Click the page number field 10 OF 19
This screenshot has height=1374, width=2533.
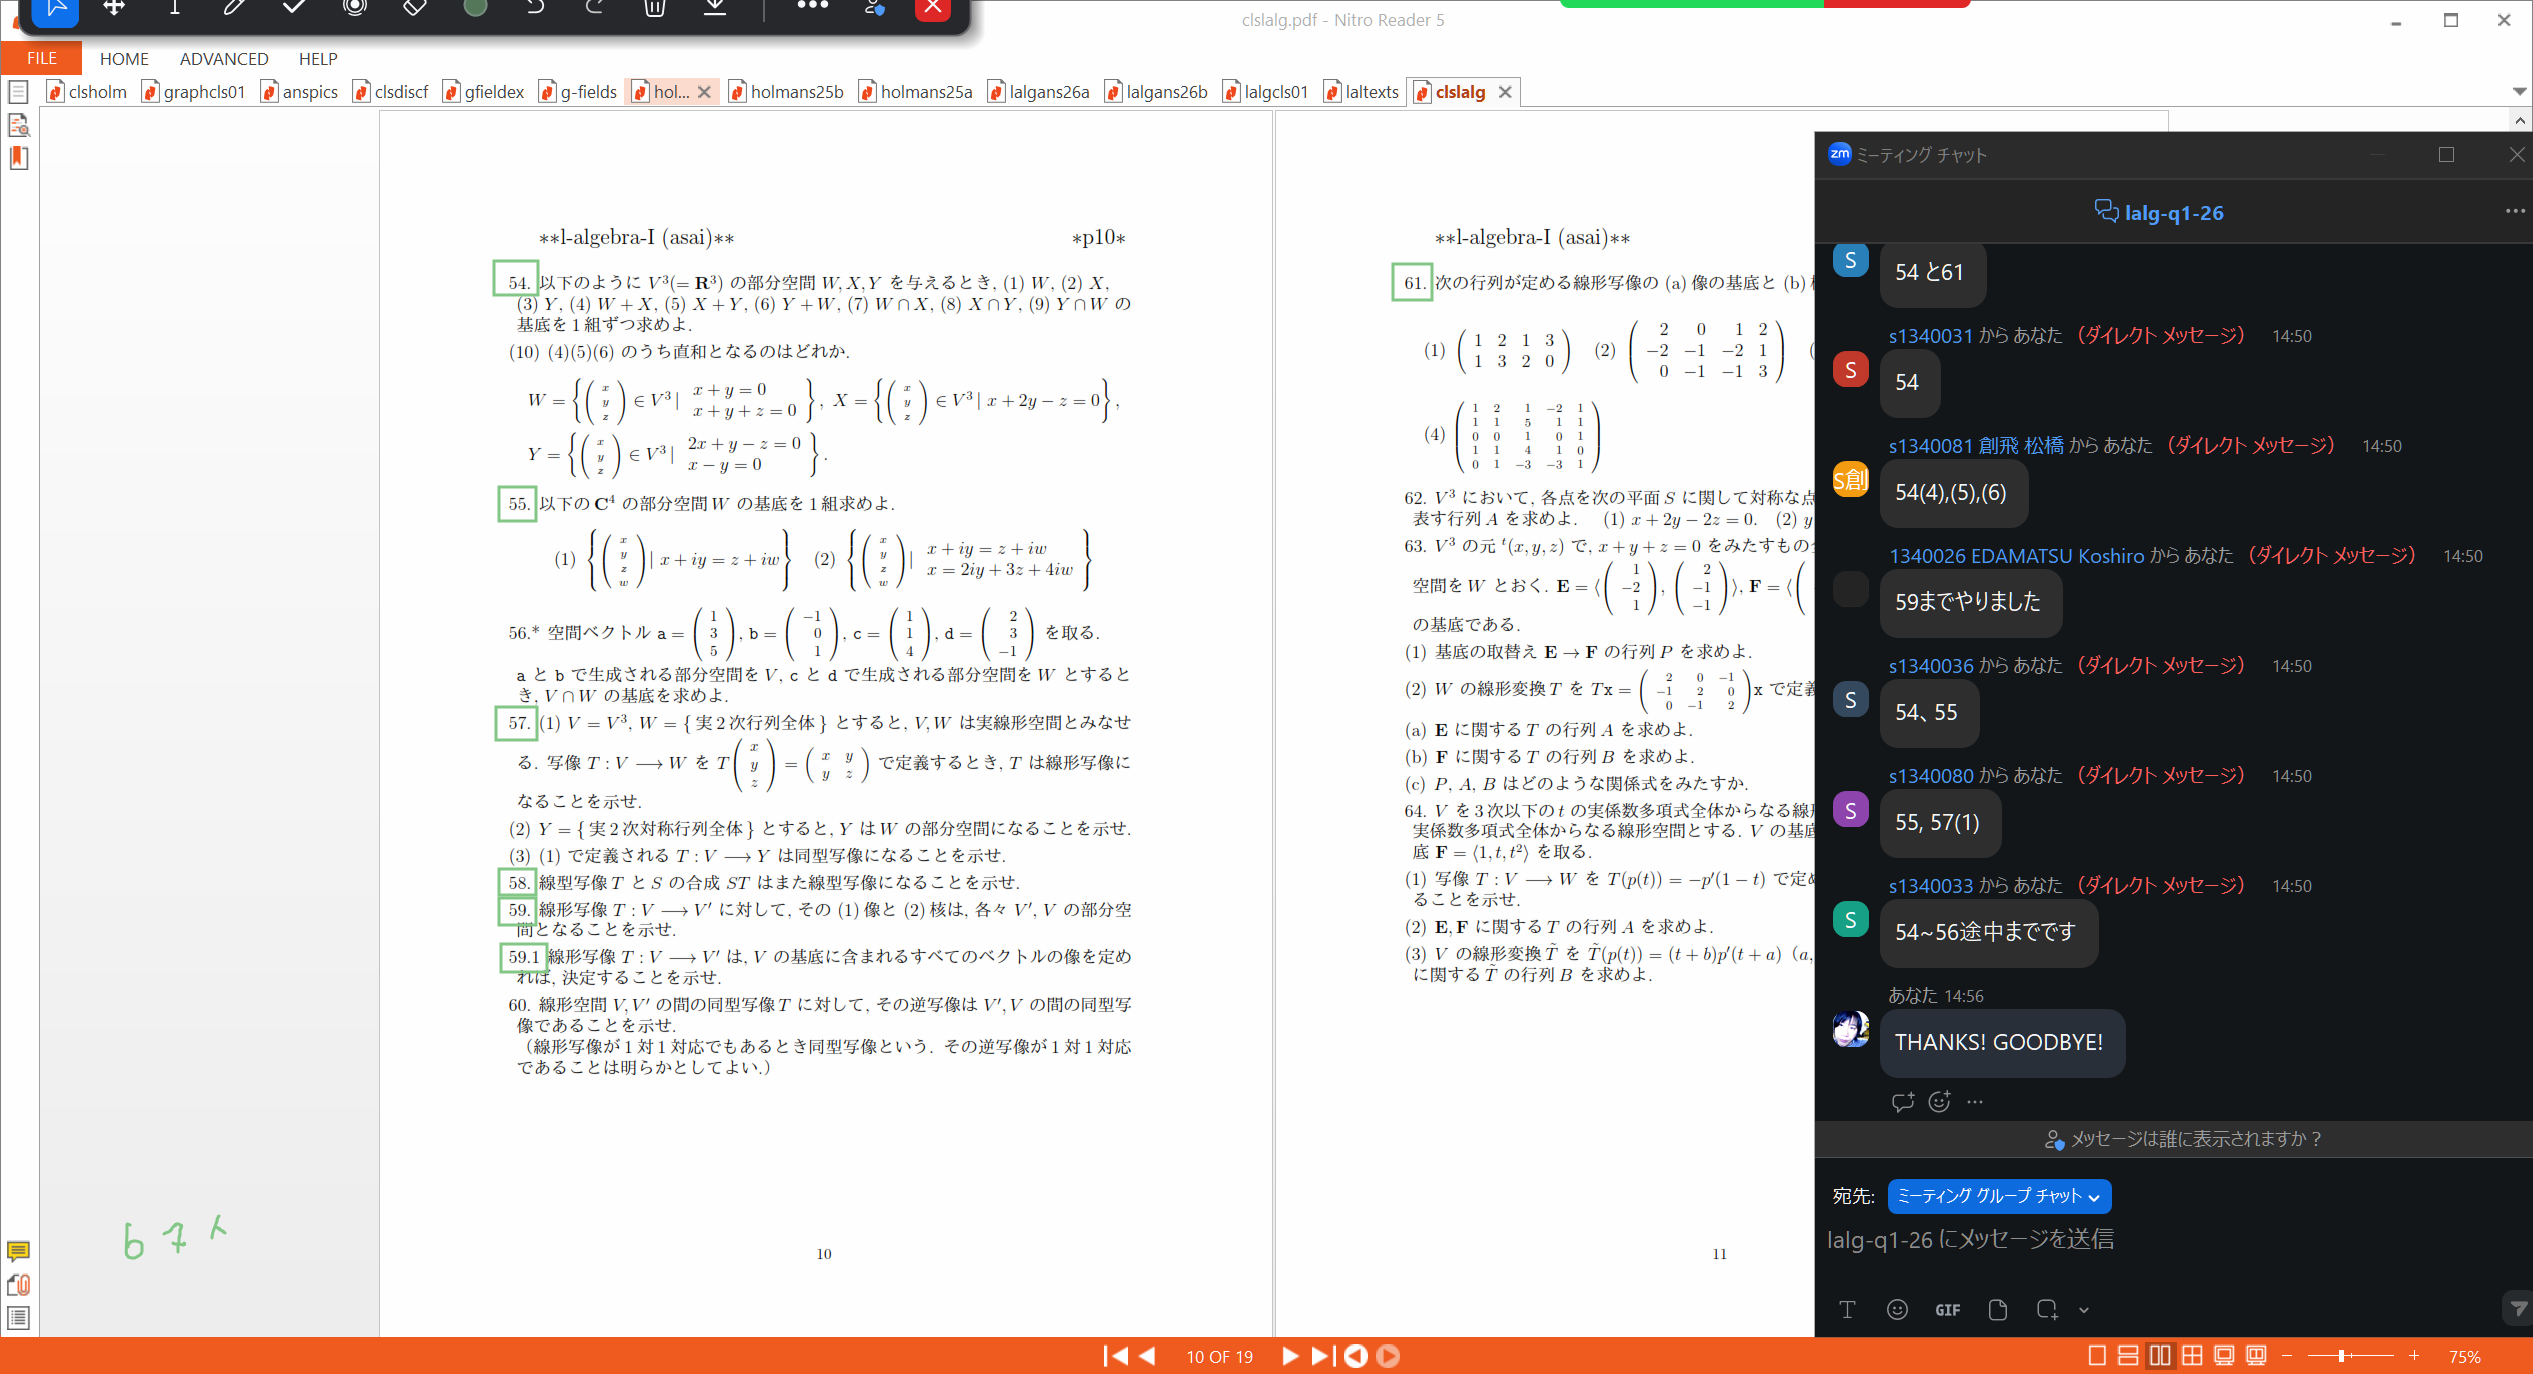coord(1219,1357)
